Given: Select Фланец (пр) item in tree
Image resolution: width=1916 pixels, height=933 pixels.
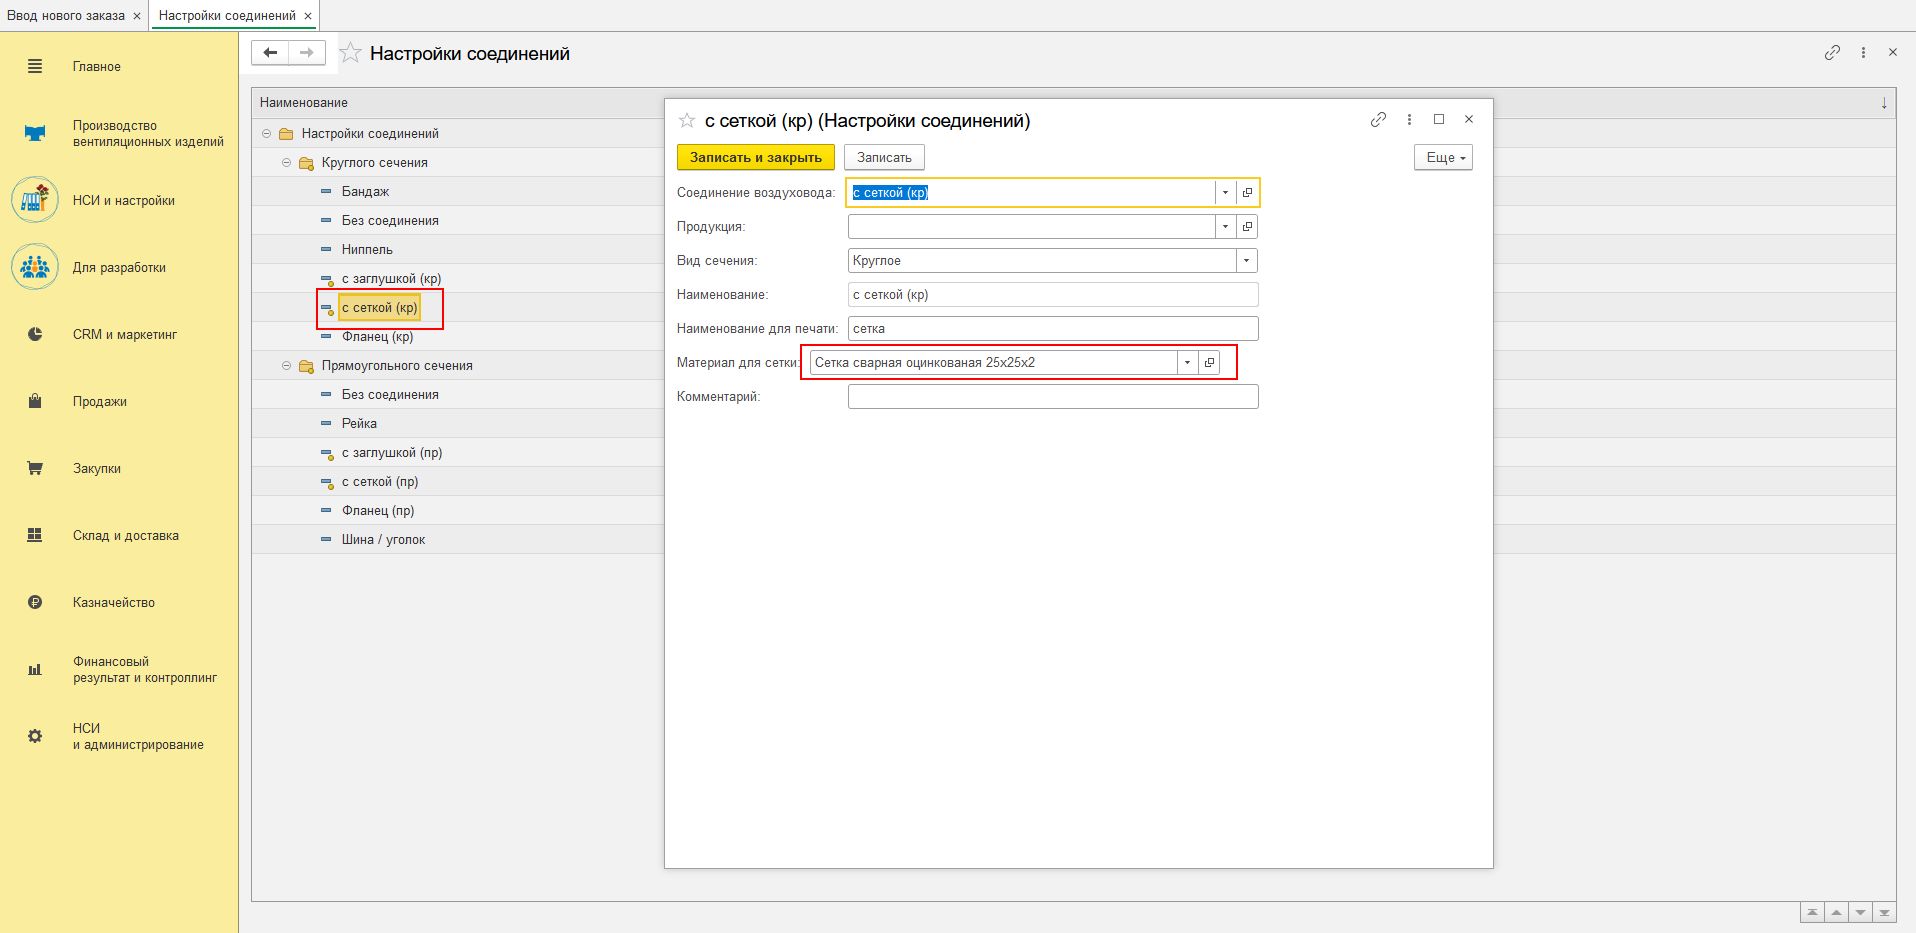Looking at the screenshot, I should coord(377,511).
